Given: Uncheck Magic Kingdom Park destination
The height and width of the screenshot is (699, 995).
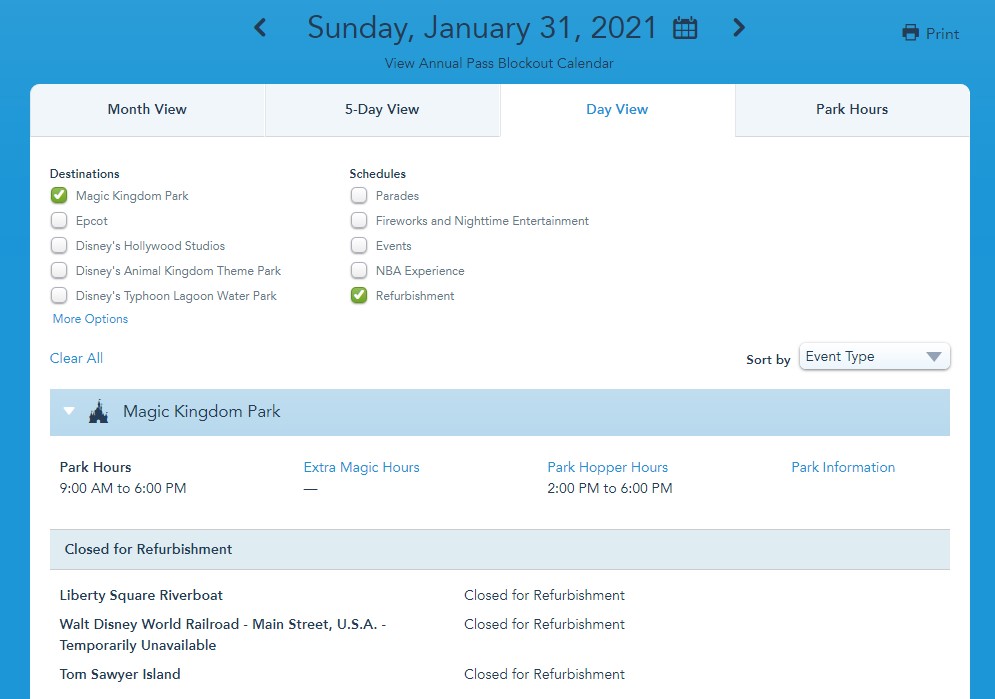Looking at the screenshot, I should tap(59, 196).
